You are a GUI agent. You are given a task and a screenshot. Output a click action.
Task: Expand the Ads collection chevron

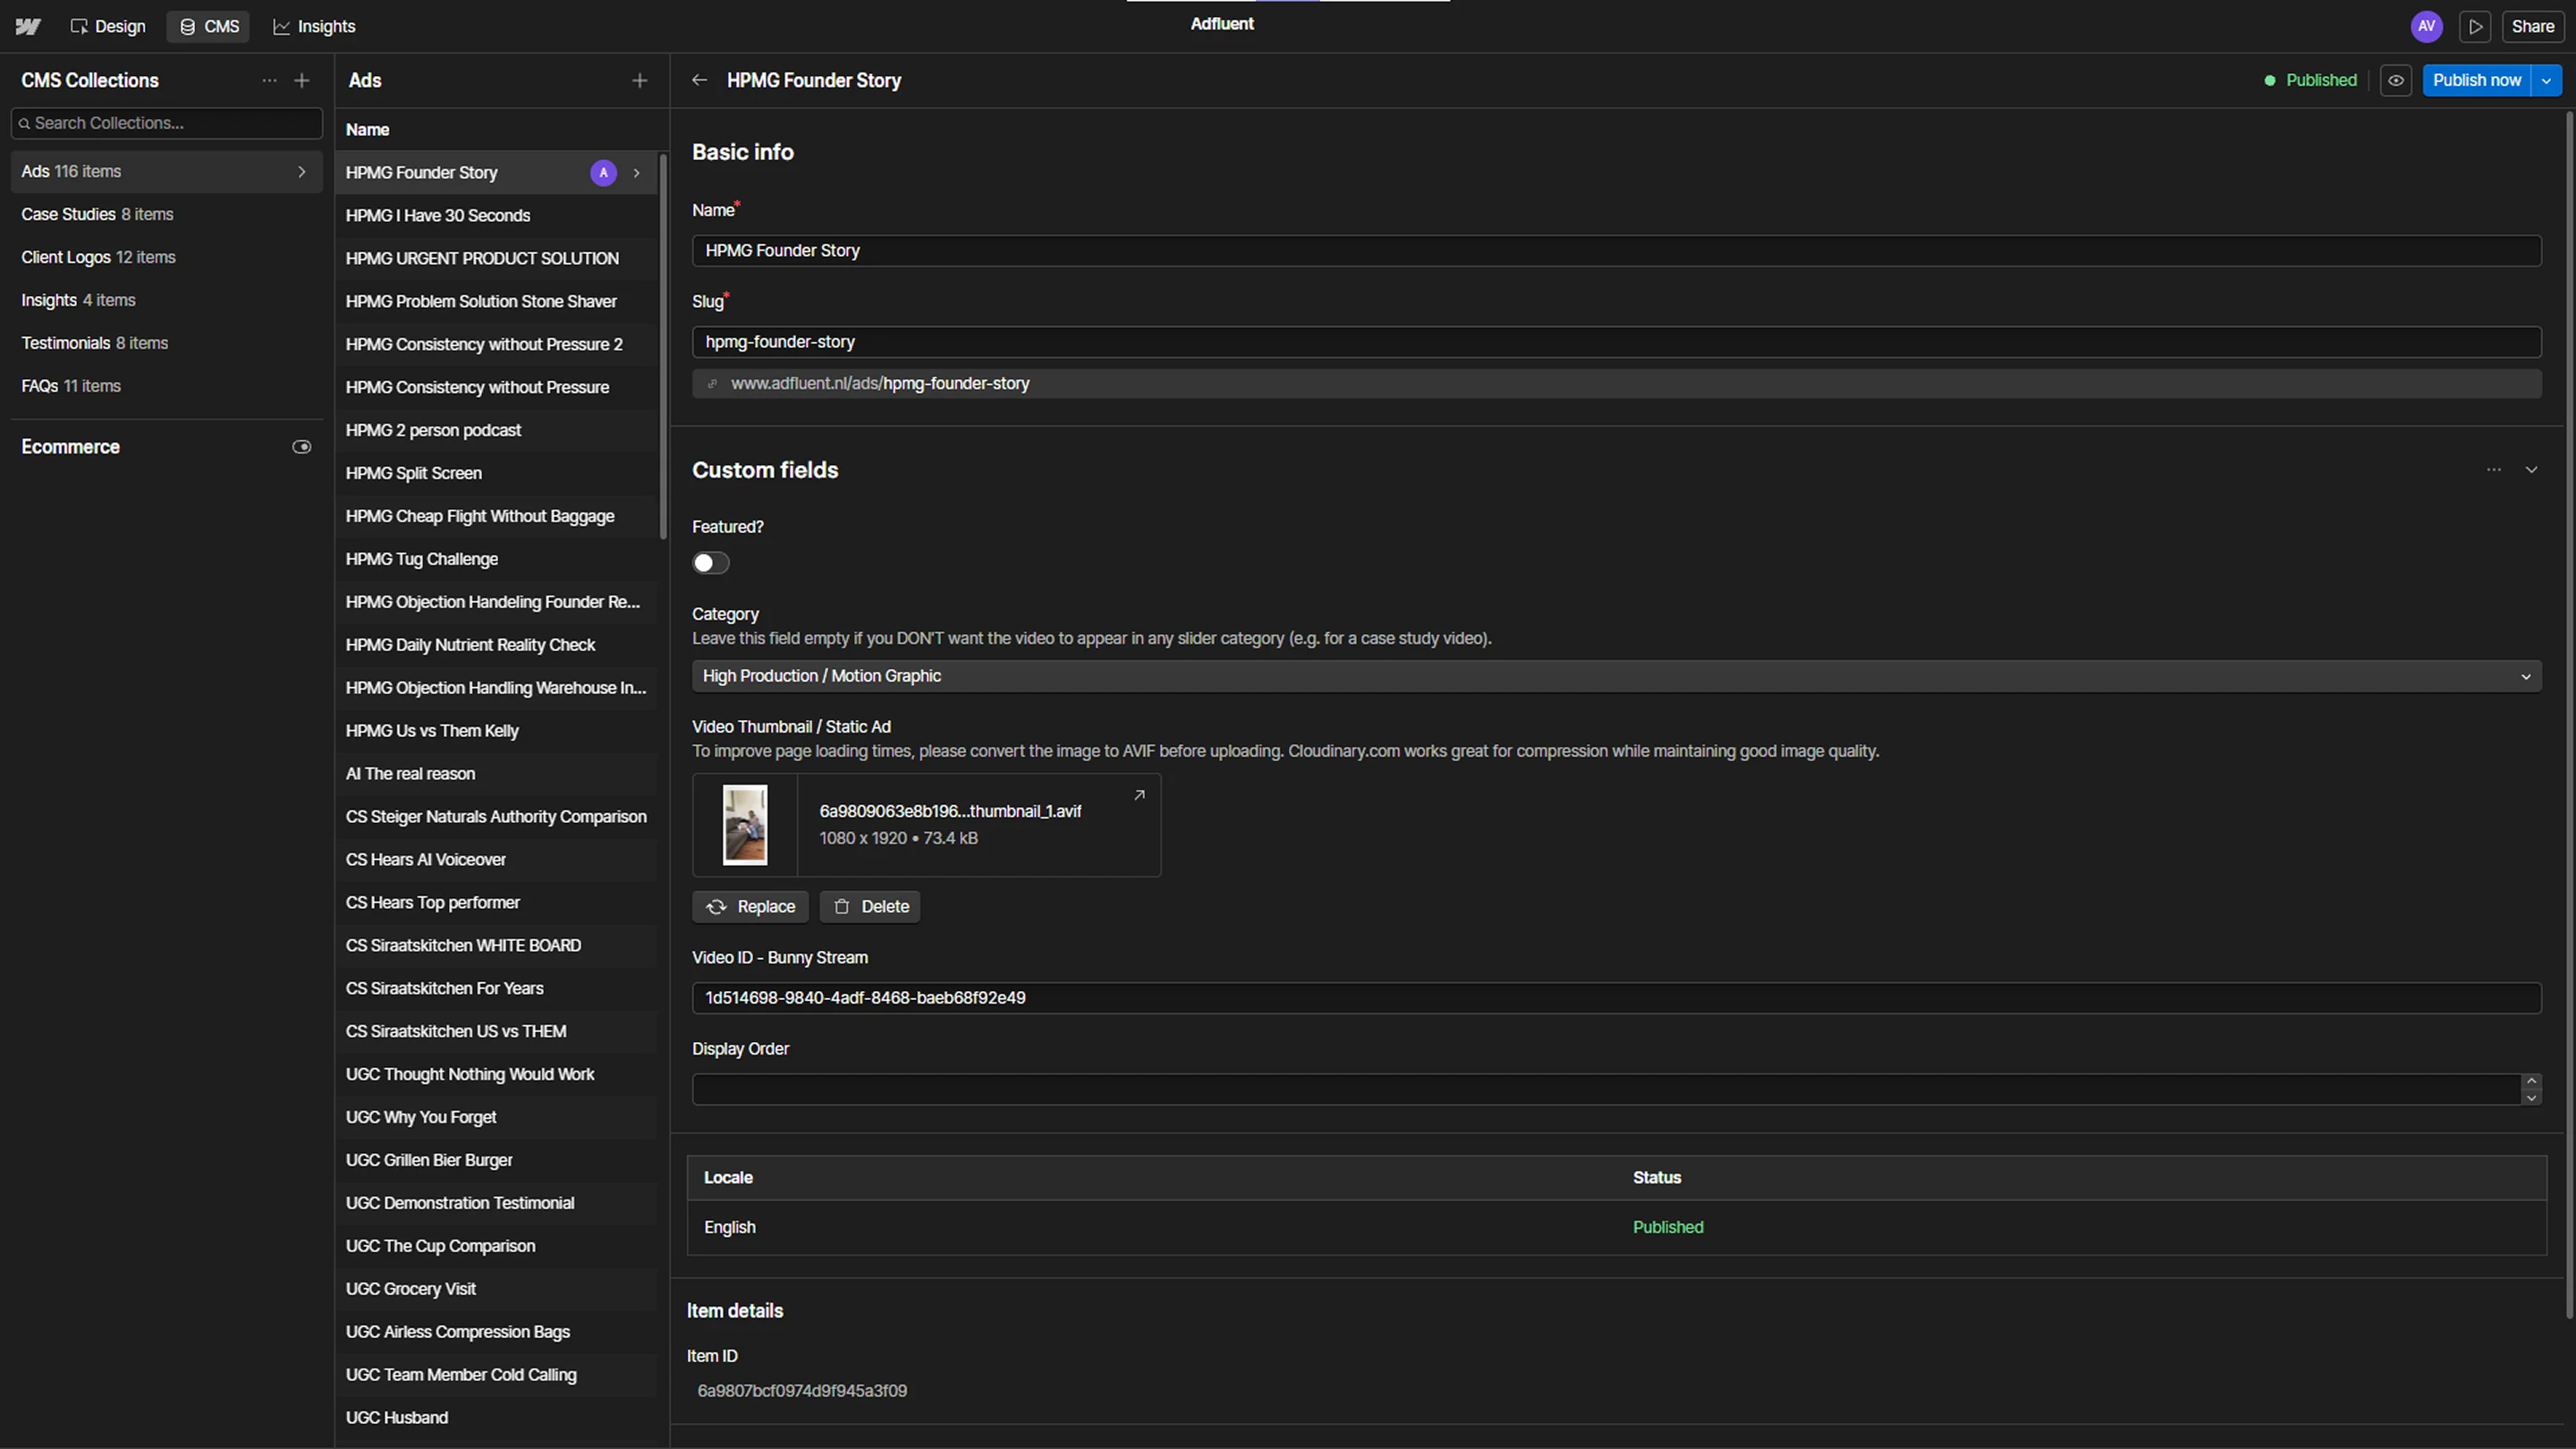(x=302, y=172)
